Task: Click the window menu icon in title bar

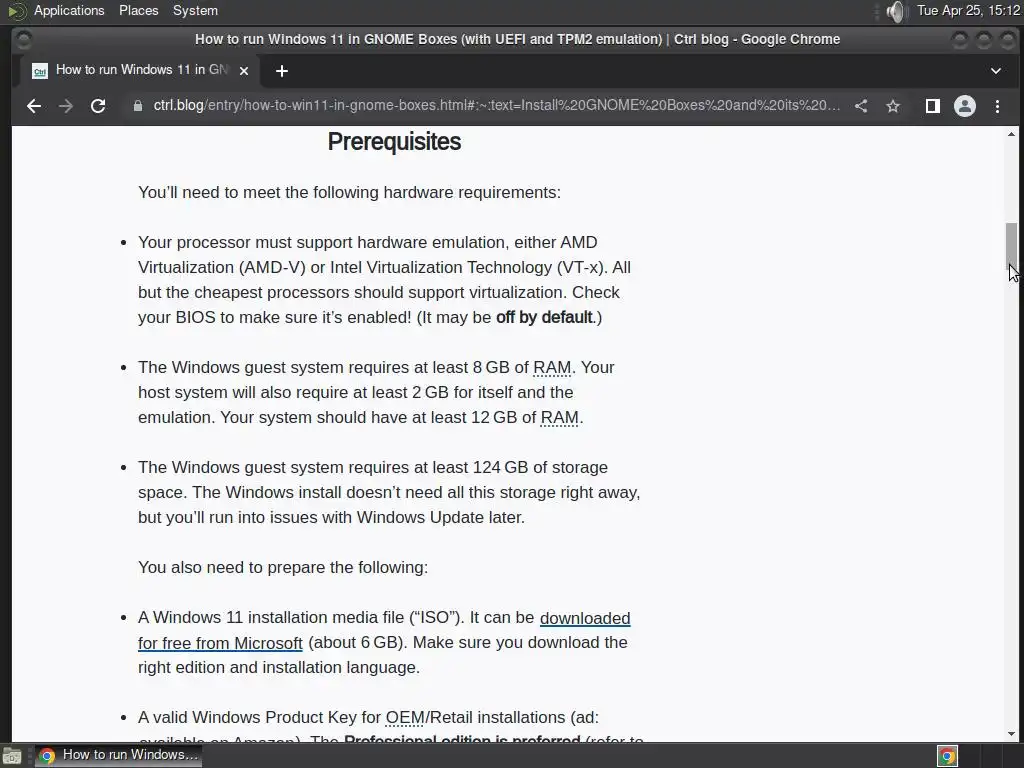Action: [24, 39]
